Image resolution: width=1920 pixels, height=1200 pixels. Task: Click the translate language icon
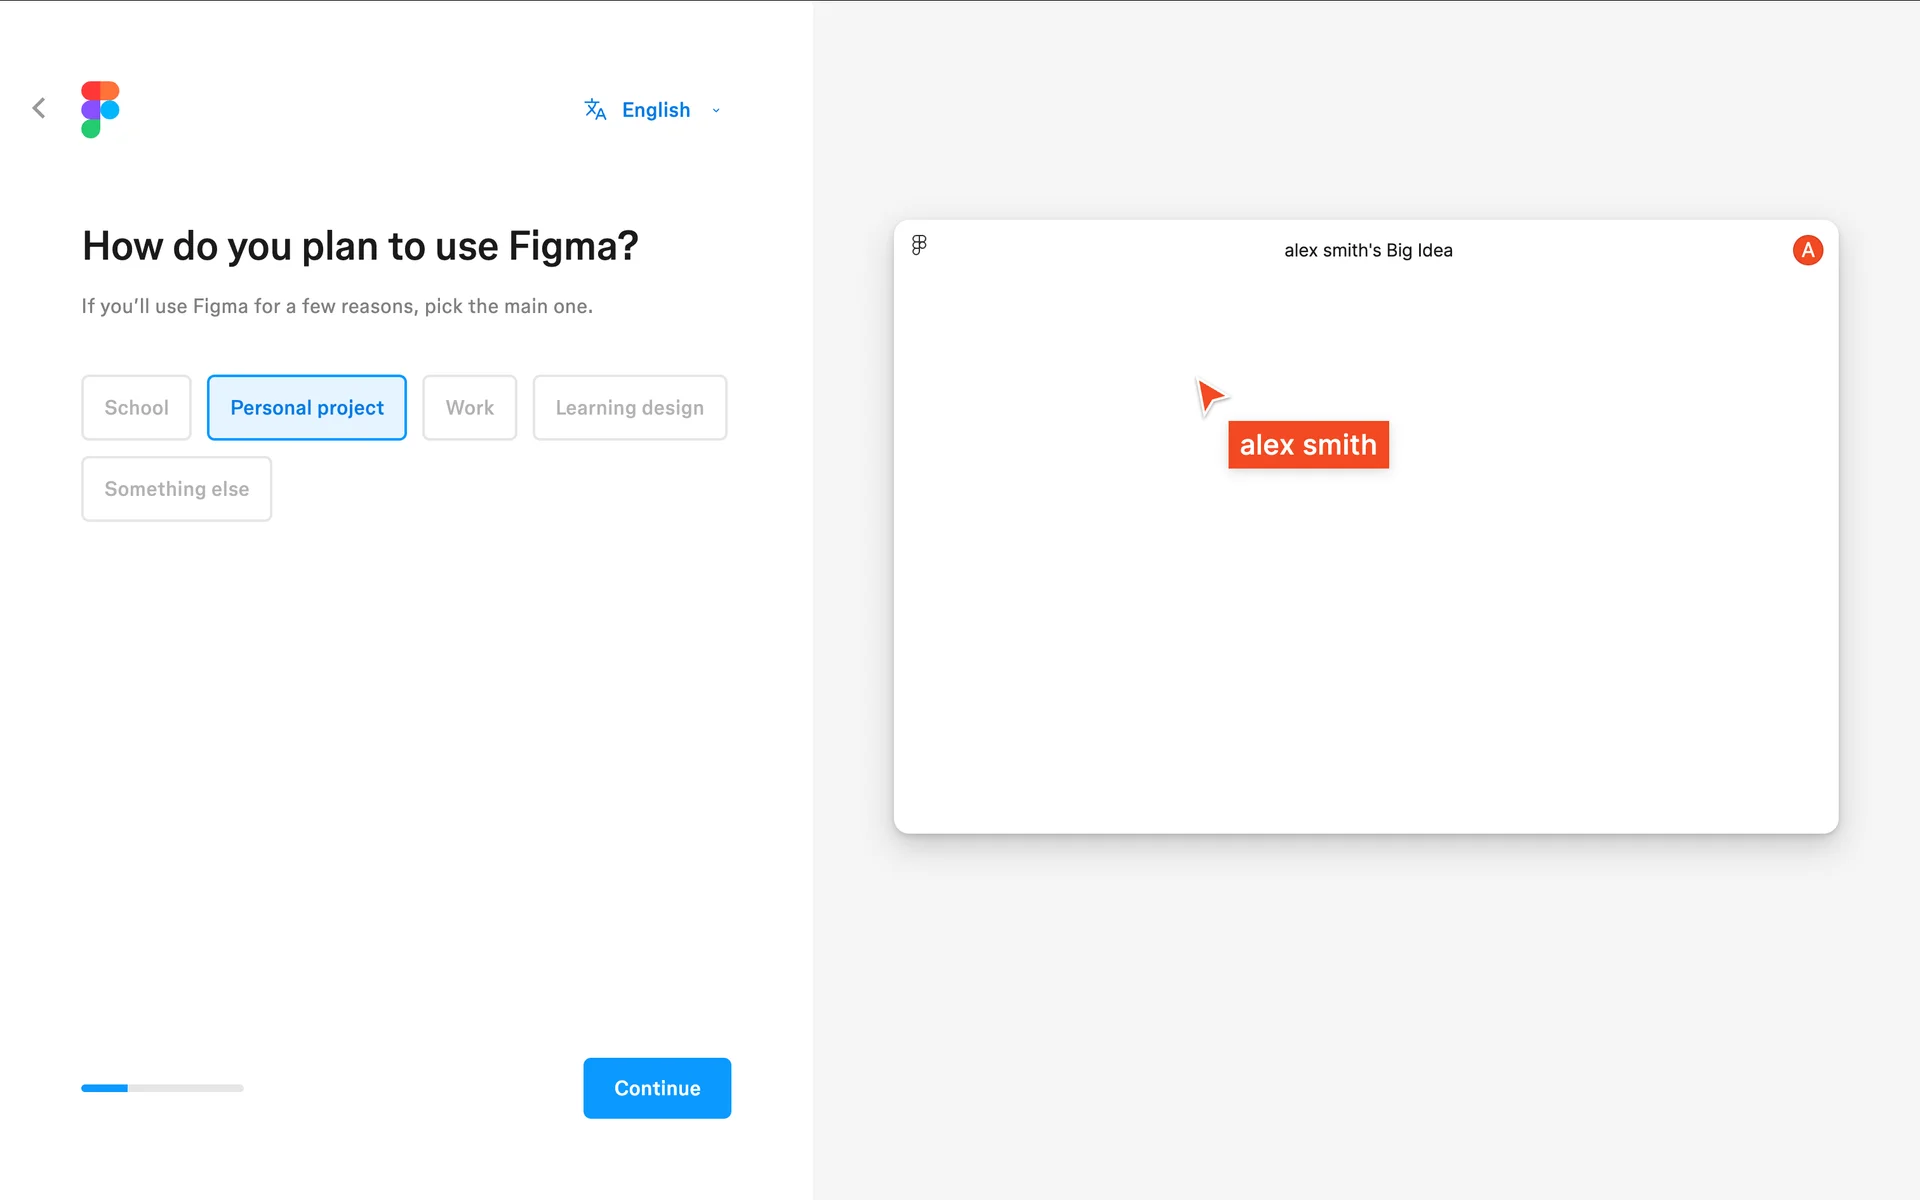click(595, 109)
